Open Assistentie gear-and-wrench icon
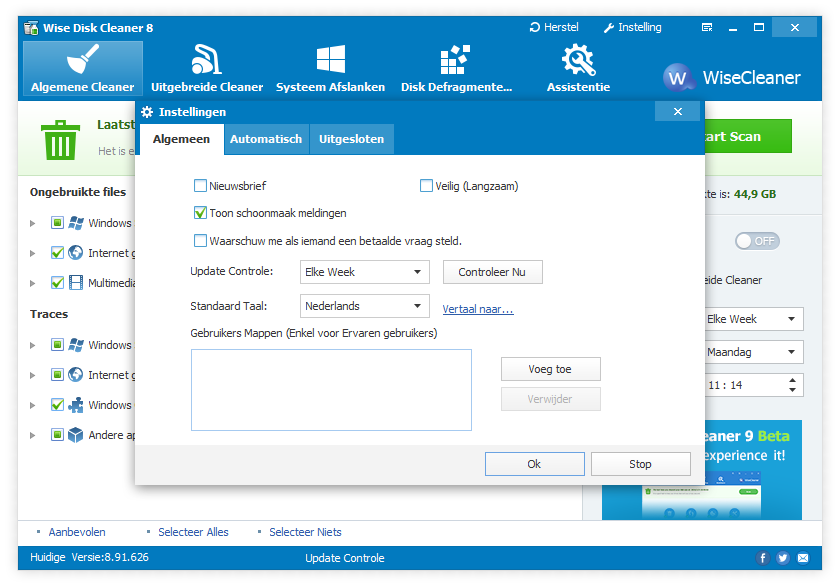 (578, 59)
